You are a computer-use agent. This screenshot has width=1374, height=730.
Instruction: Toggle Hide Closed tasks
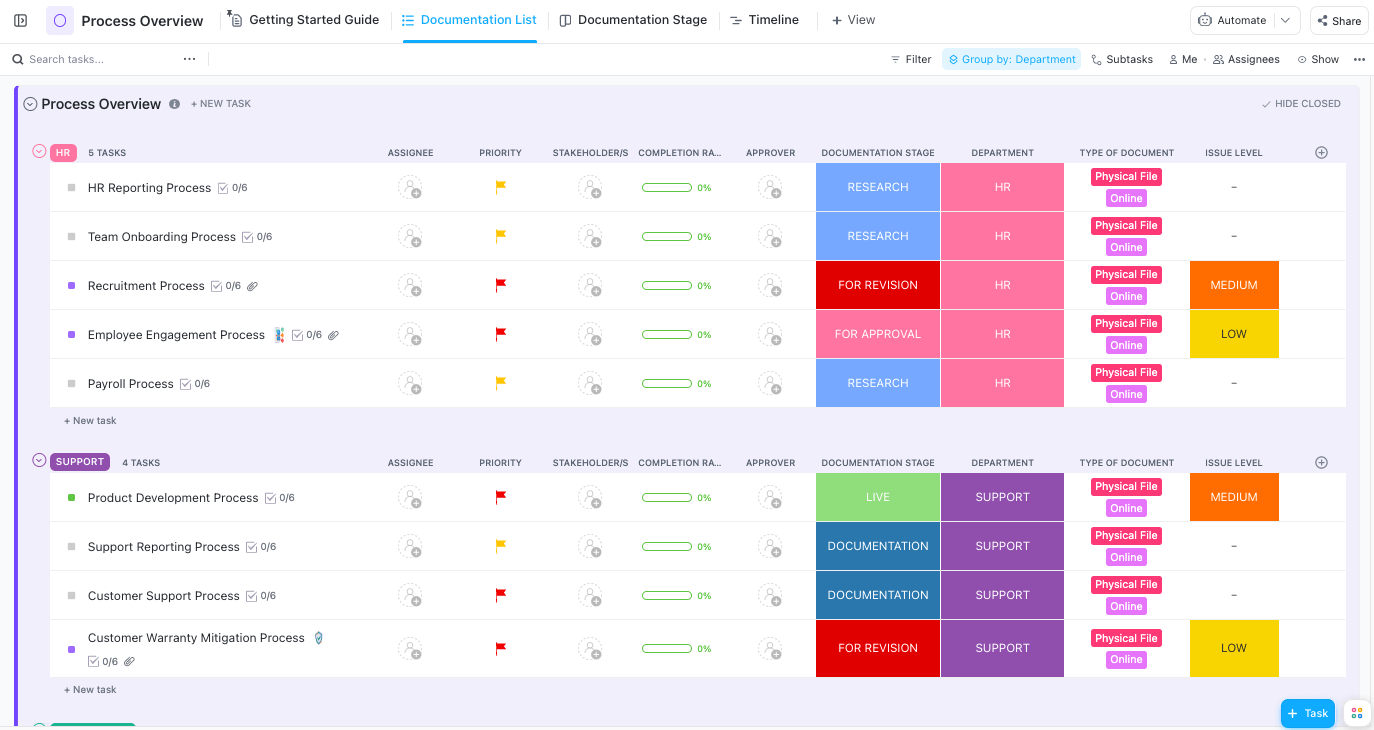click(x=1300, y=104)
